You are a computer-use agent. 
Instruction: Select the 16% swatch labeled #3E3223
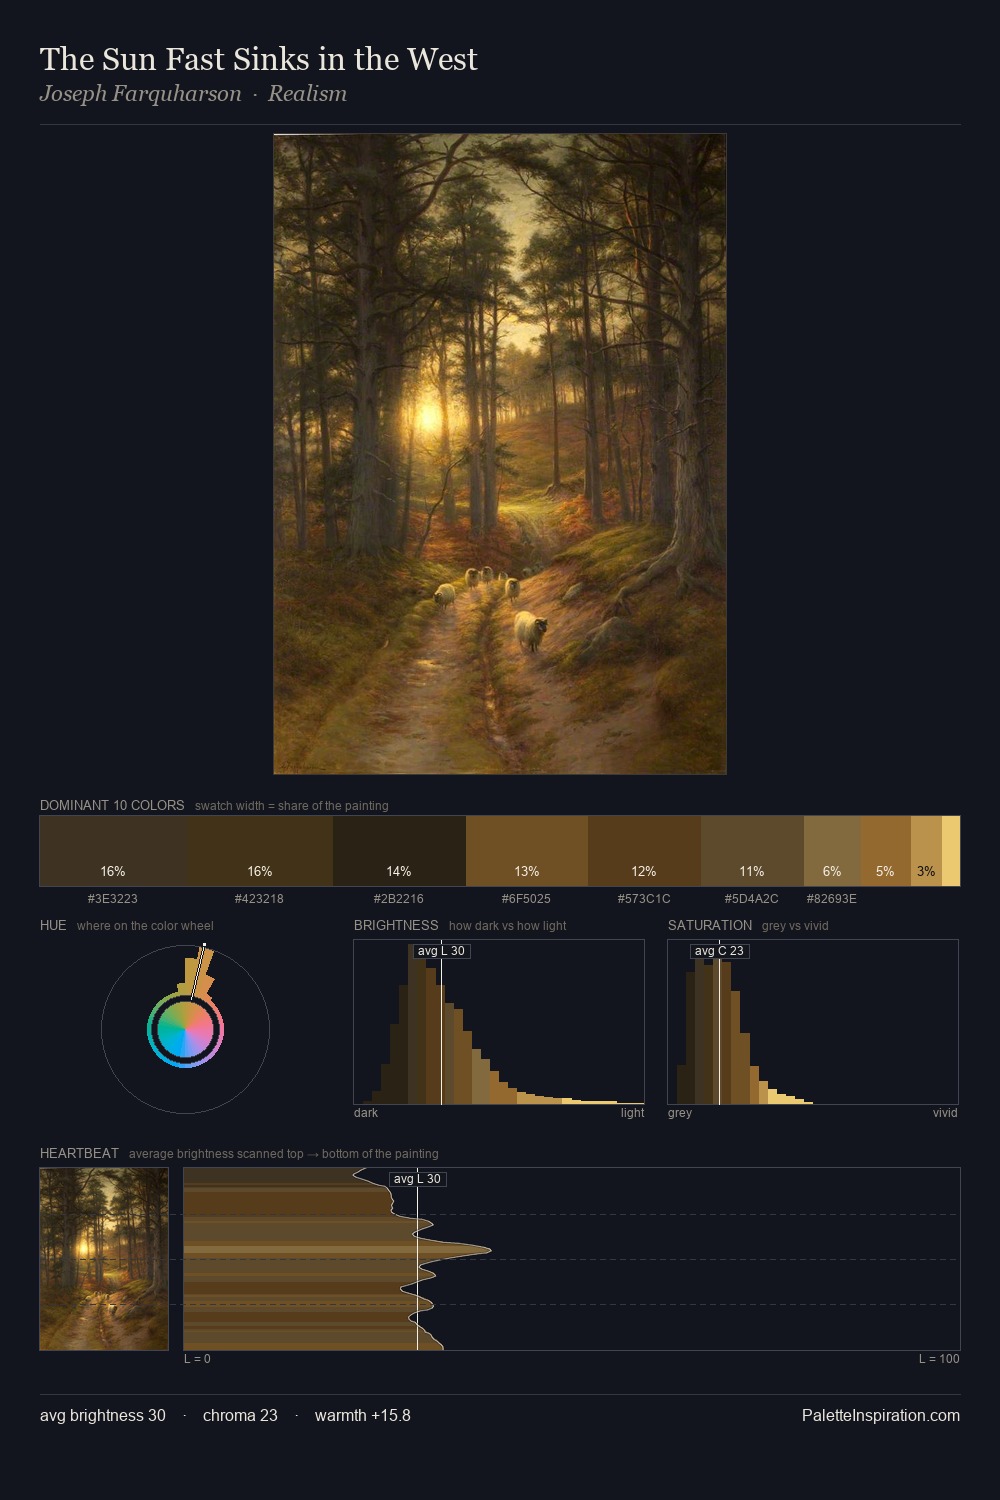coord(113,851)
